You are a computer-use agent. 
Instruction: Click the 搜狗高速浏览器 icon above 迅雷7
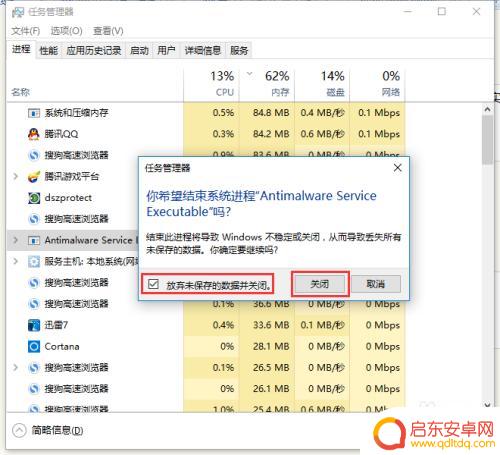[34, 304]
